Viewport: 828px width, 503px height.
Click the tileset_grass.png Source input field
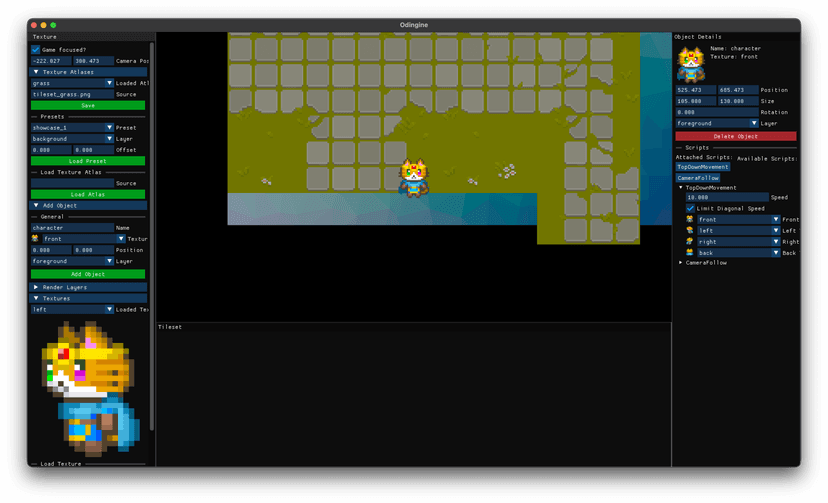(72, 94)
